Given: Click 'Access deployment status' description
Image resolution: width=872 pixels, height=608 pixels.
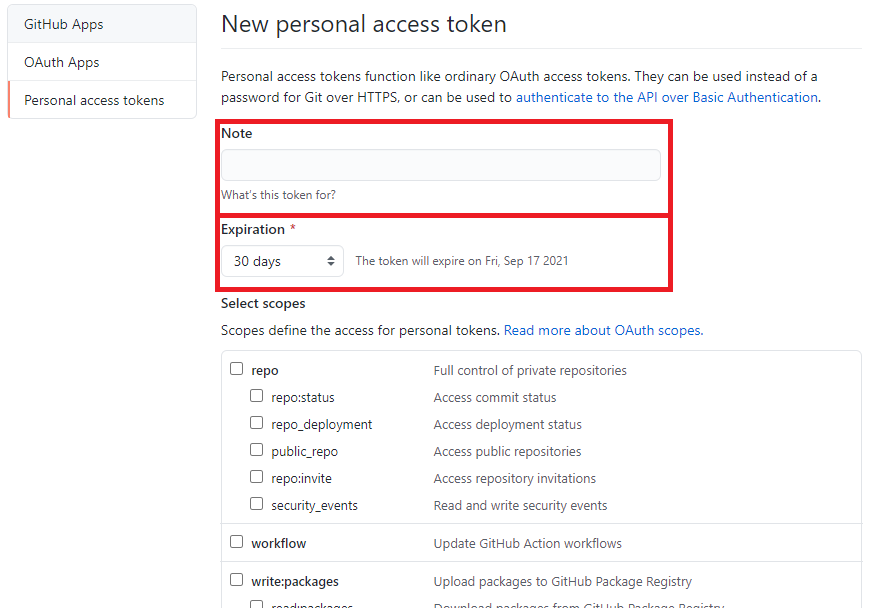Looking at the screenshot, I should point(508,424).
